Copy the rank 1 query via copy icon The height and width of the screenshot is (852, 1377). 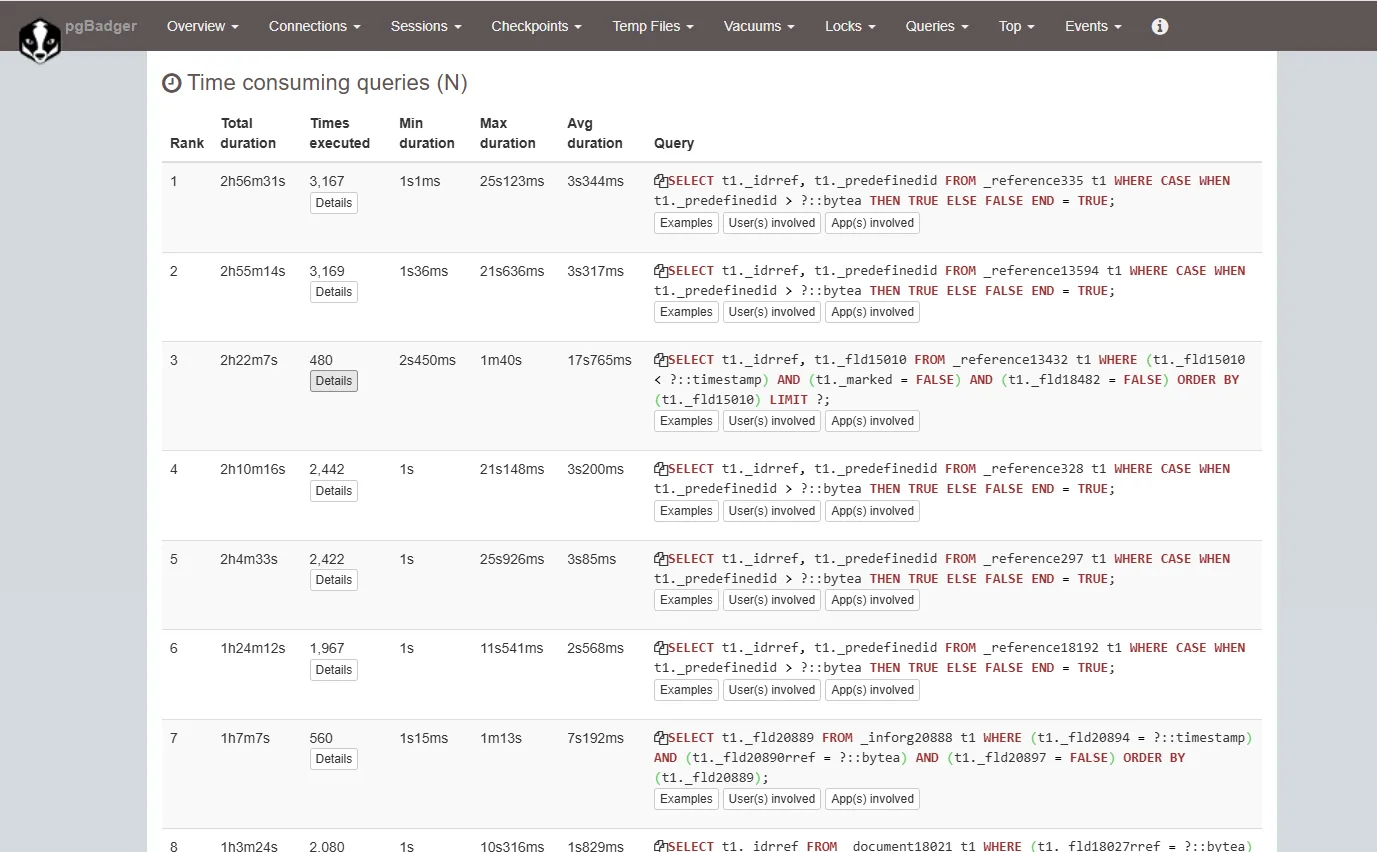tap(661, 181)
